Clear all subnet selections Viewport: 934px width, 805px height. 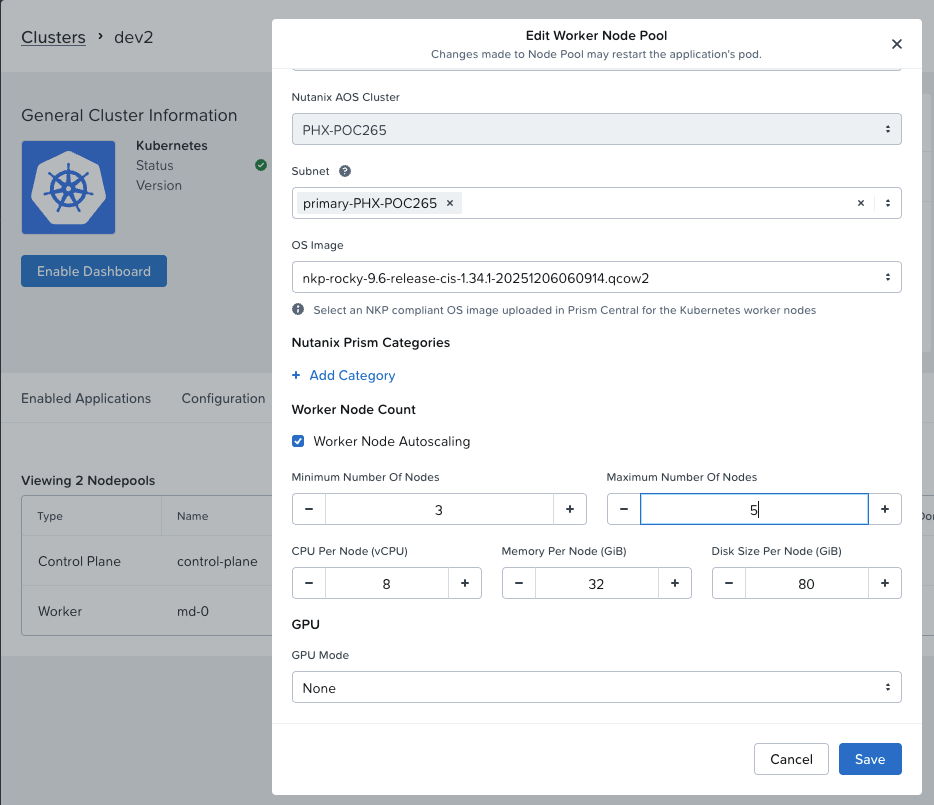pos(860,203)
